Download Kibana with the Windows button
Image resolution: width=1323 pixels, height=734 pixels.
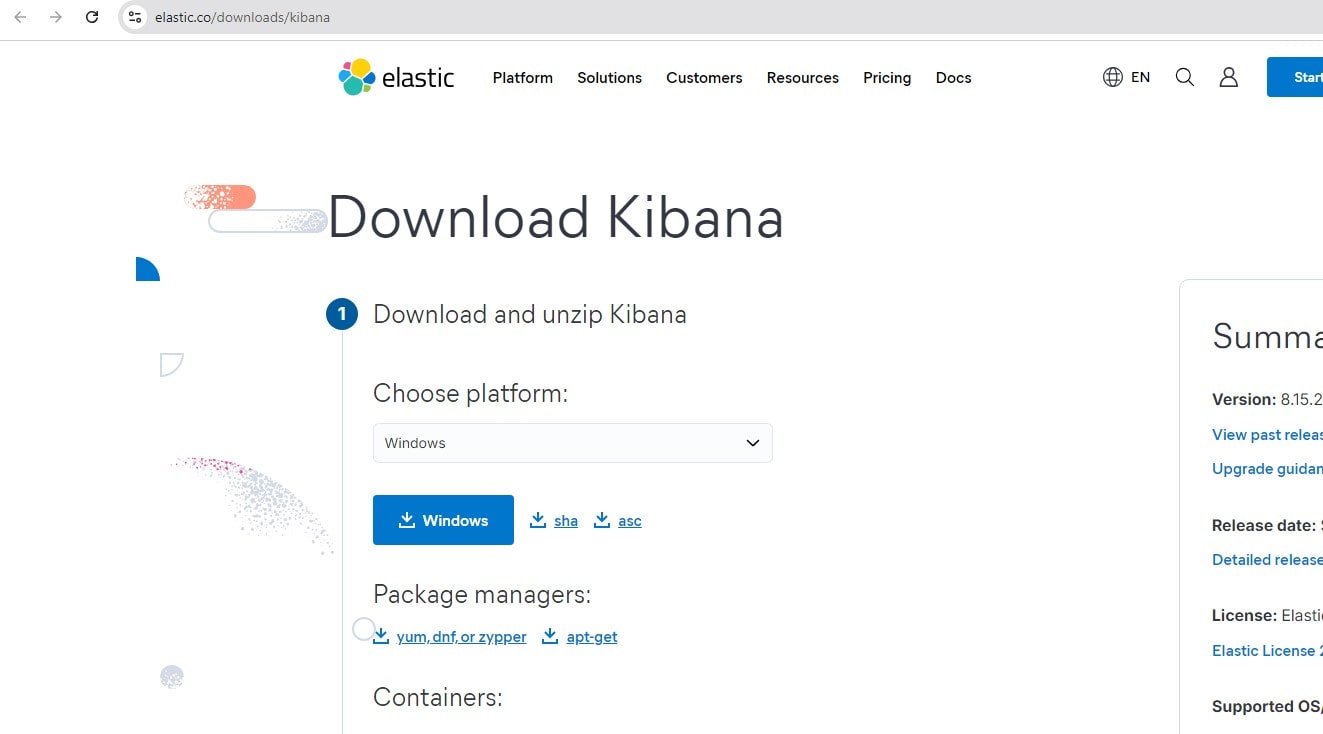coord(443,520)
